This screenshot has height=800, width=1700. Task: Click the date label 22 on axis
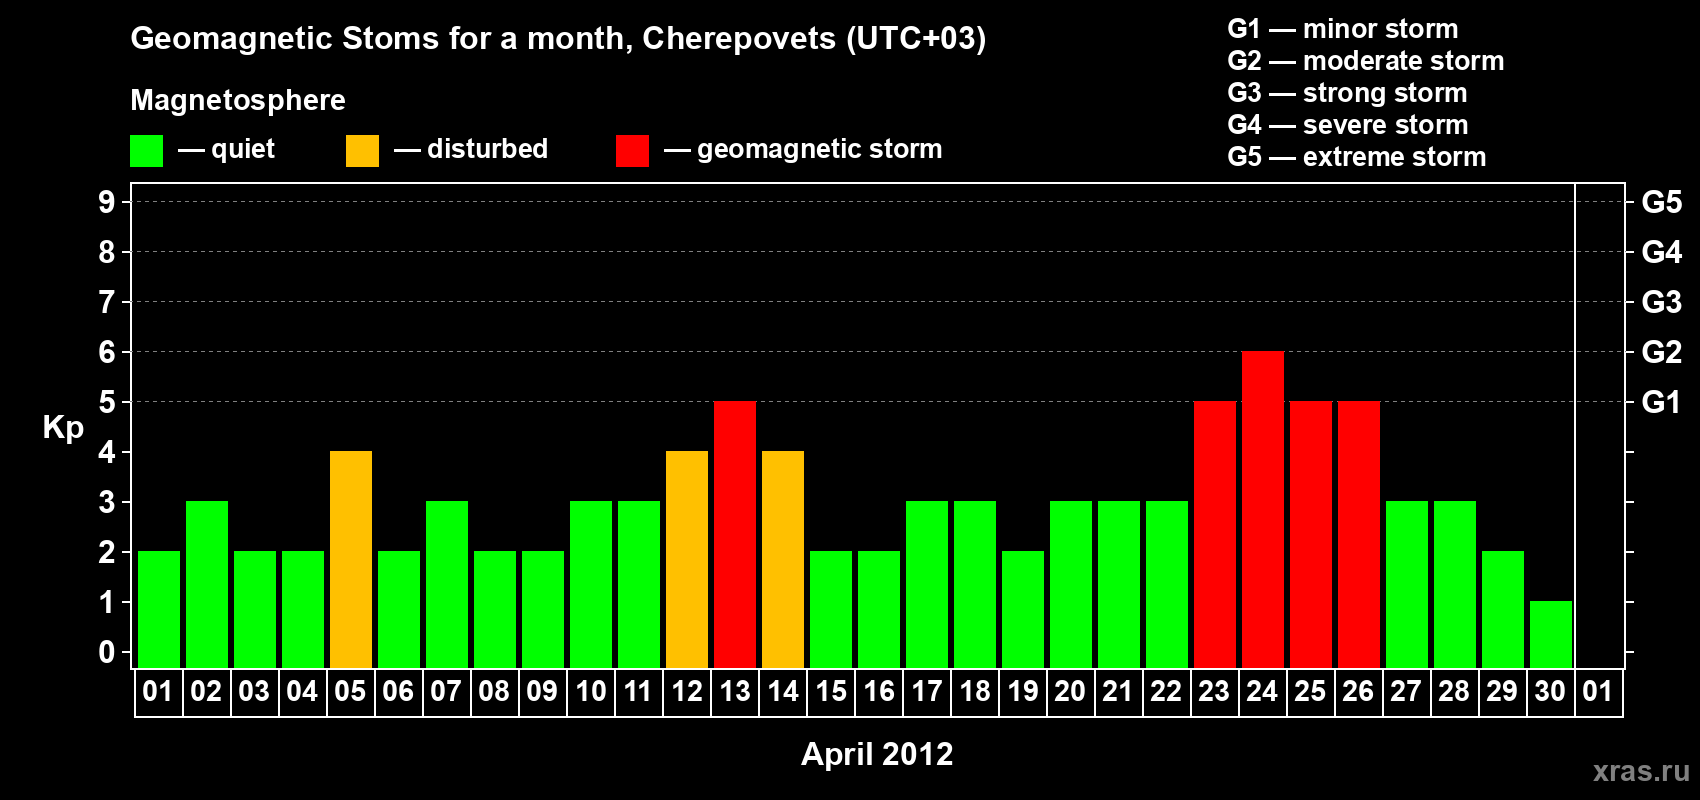[1166, 691]
